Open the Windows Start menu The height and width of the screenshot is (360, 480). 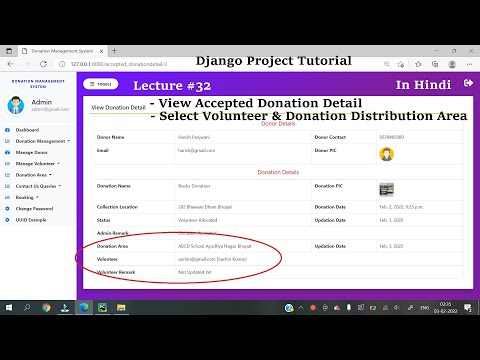9,307
